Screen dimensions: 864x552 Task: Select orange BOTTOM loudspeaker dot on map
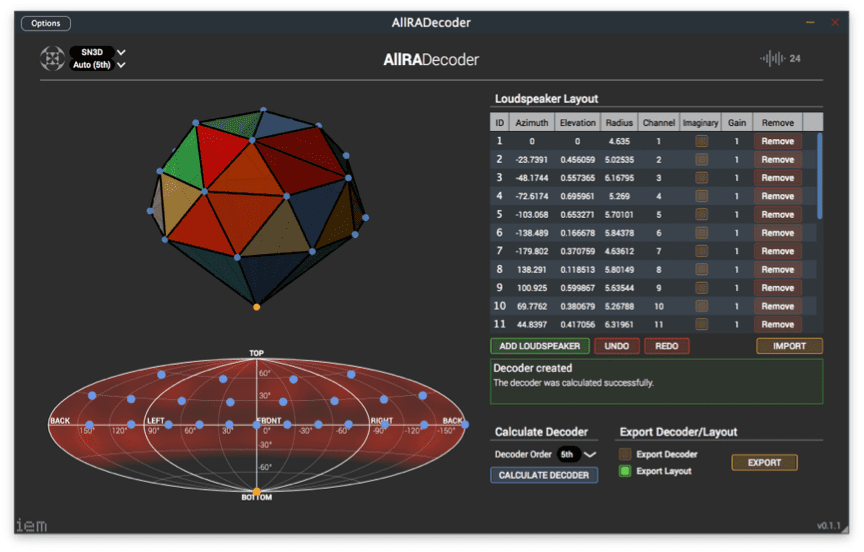(257, 491)
